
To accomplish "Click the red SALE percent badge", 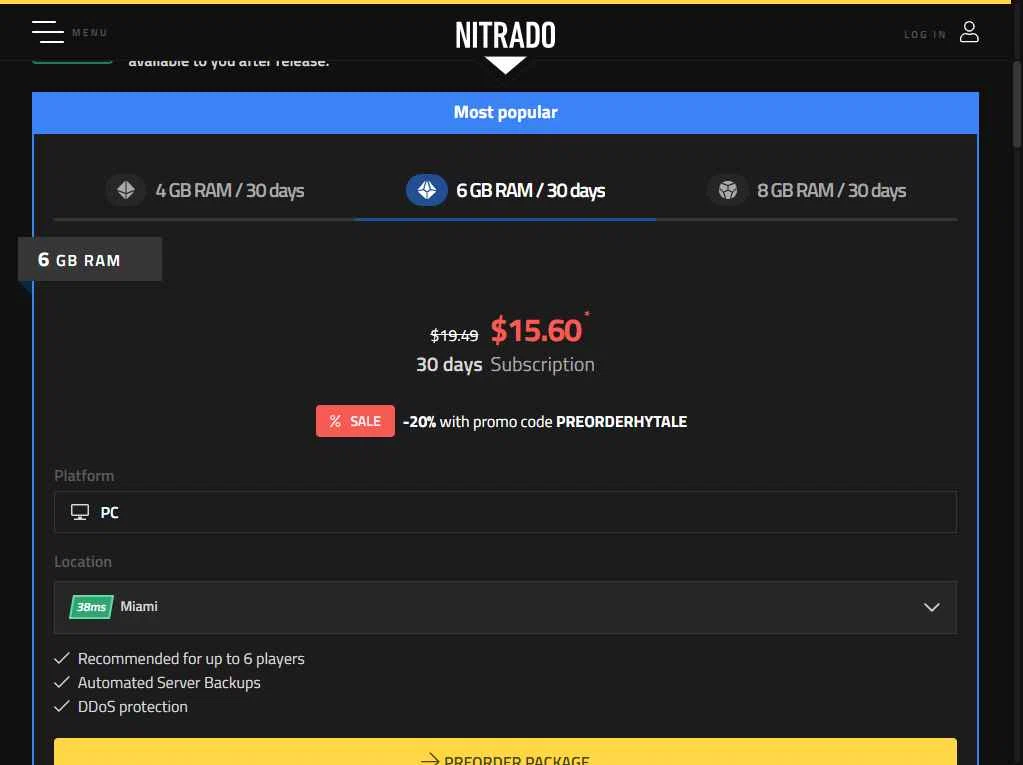I will click(355, 421).
